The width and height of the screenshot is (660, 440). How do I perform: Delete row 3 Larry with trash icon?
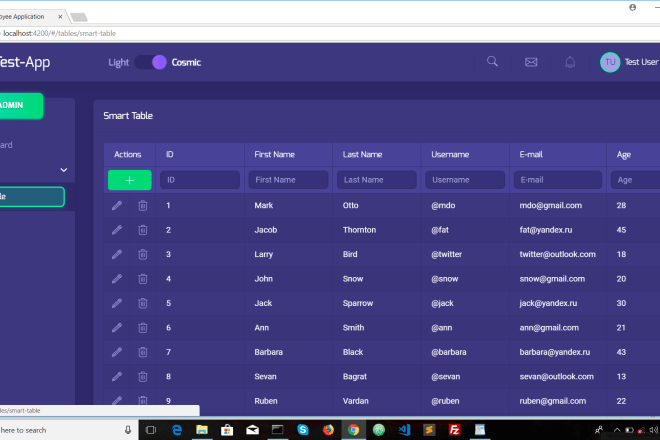(143, 254)
